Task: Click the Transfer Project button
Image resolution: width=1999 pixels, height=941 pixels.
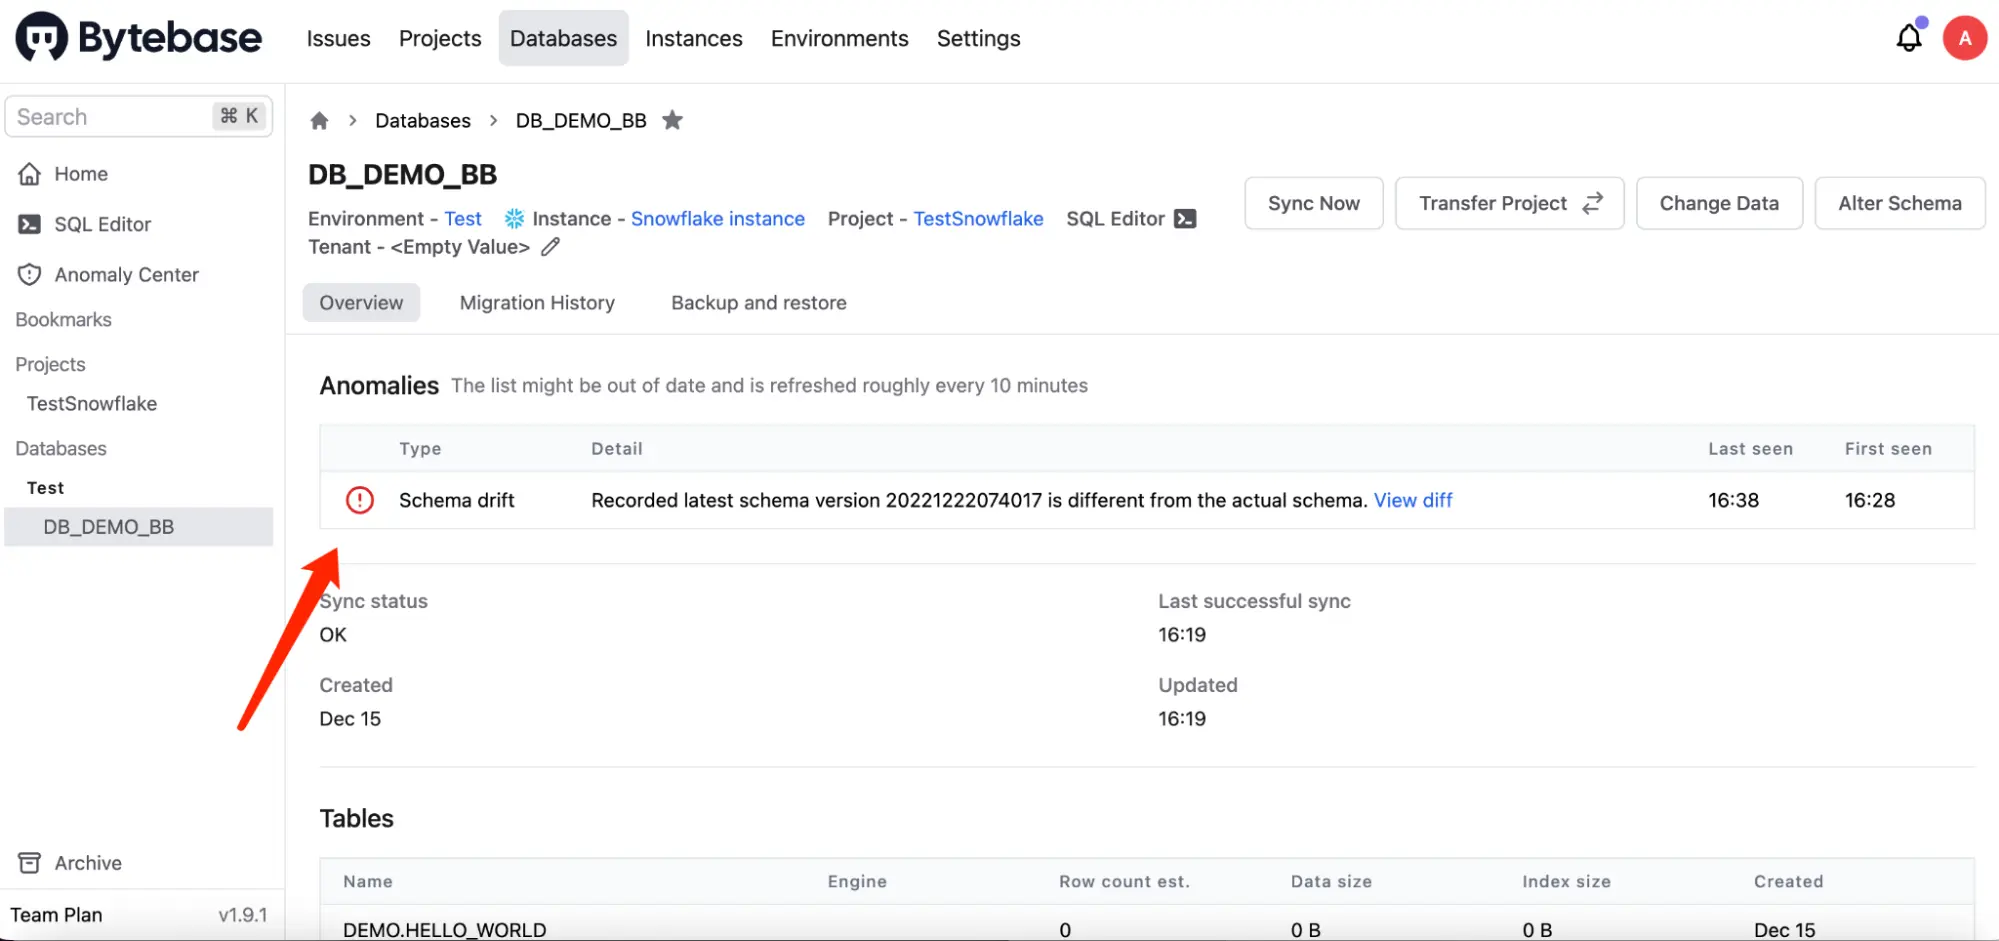Action: coord(1510,203)
